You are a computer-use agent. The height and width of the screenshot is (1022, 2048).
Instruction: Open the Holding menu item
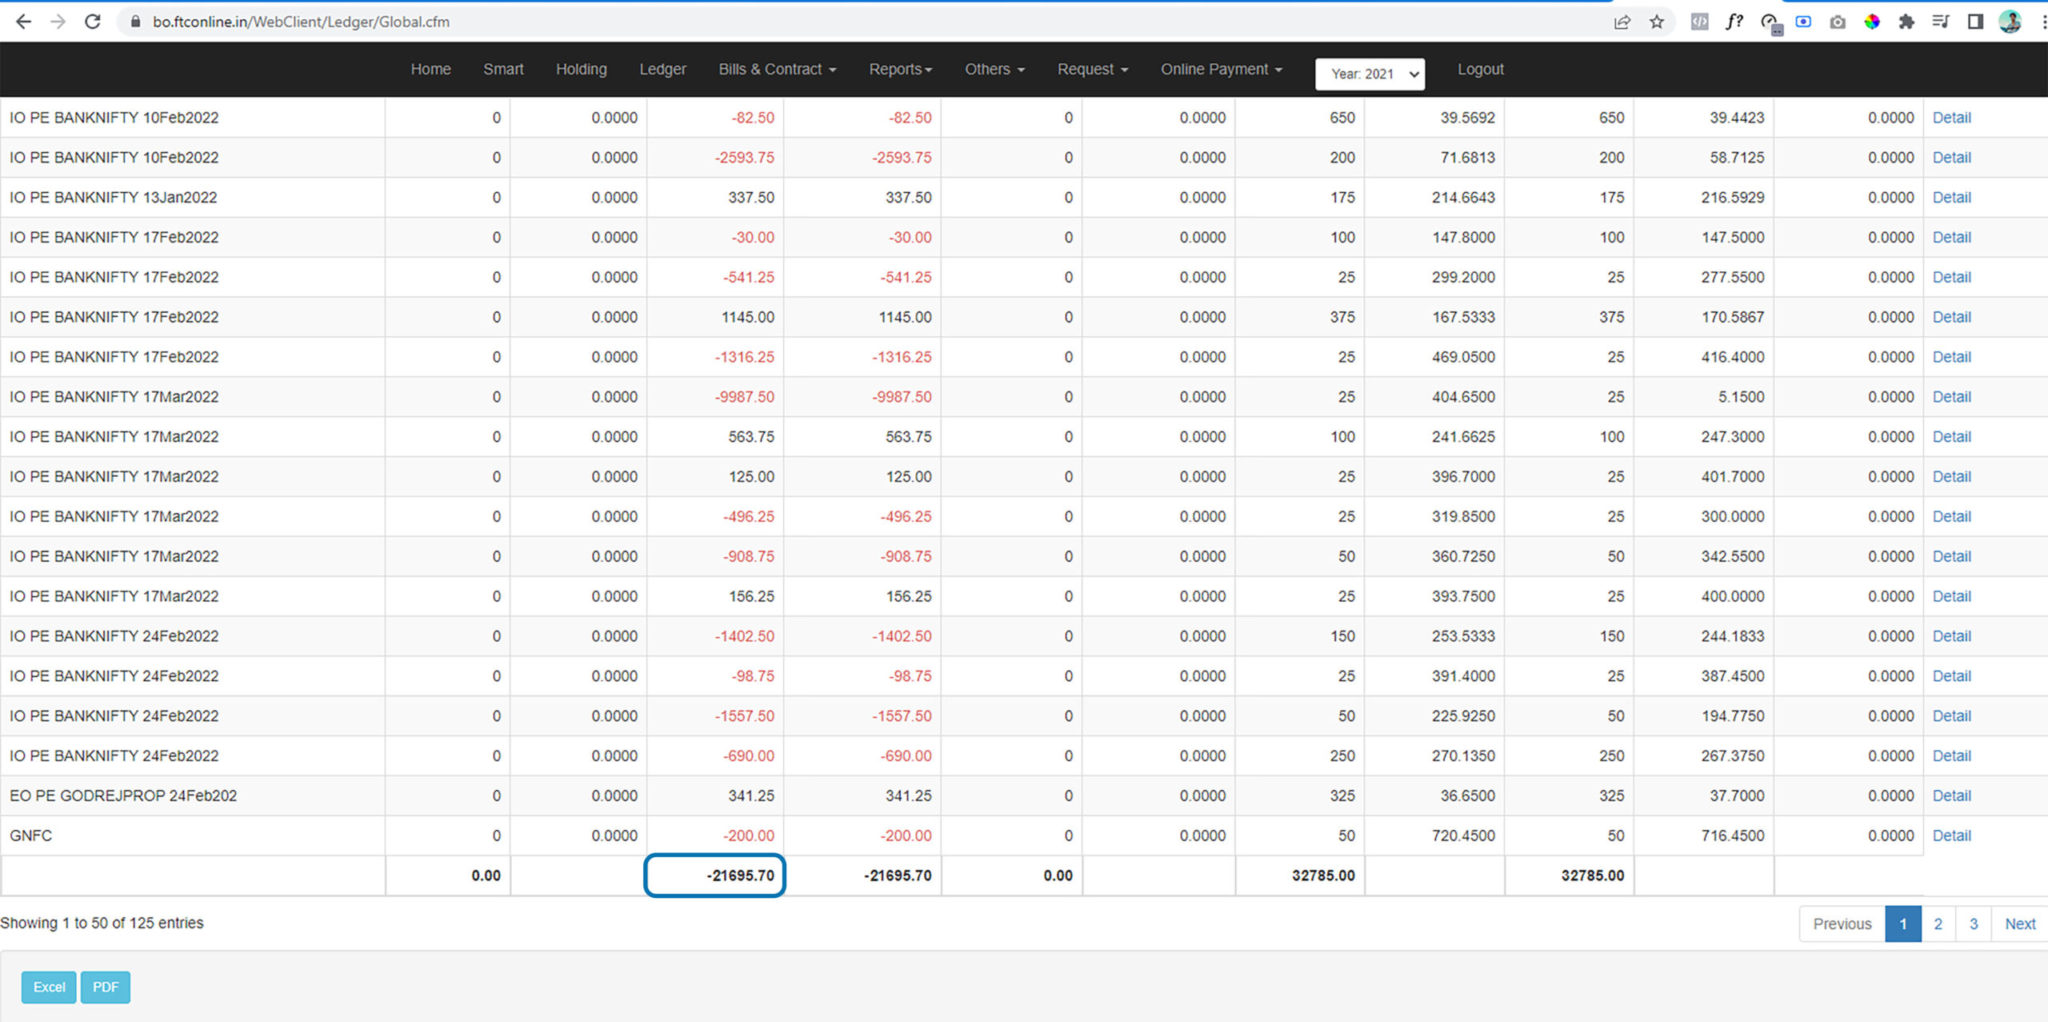click(581, 69)
